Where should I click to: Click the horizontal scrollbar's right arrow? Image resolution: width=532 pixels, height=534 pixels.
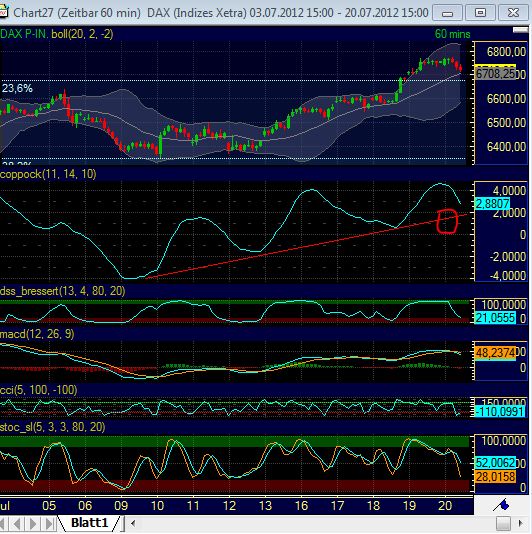(520, 523)
